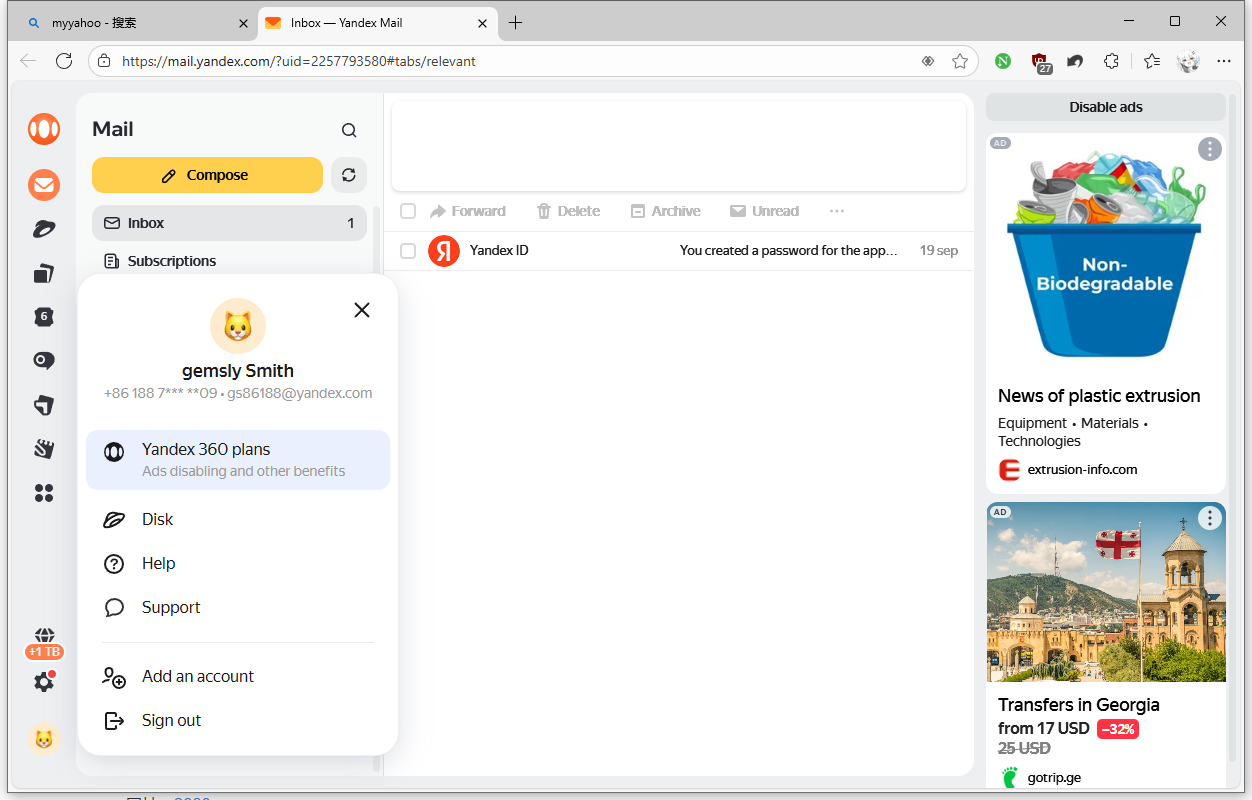The image size is (1252, 800).
Task: Open the settings gear icon
Action: 44,682
